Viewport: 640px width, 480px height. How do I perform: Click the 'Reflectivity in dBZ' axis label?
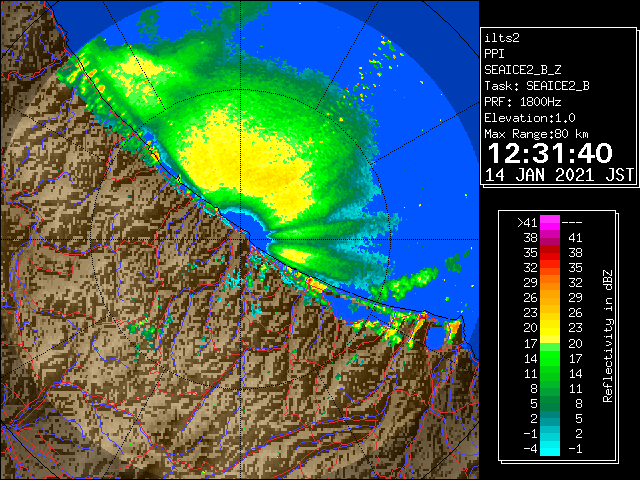click(608, 336)
